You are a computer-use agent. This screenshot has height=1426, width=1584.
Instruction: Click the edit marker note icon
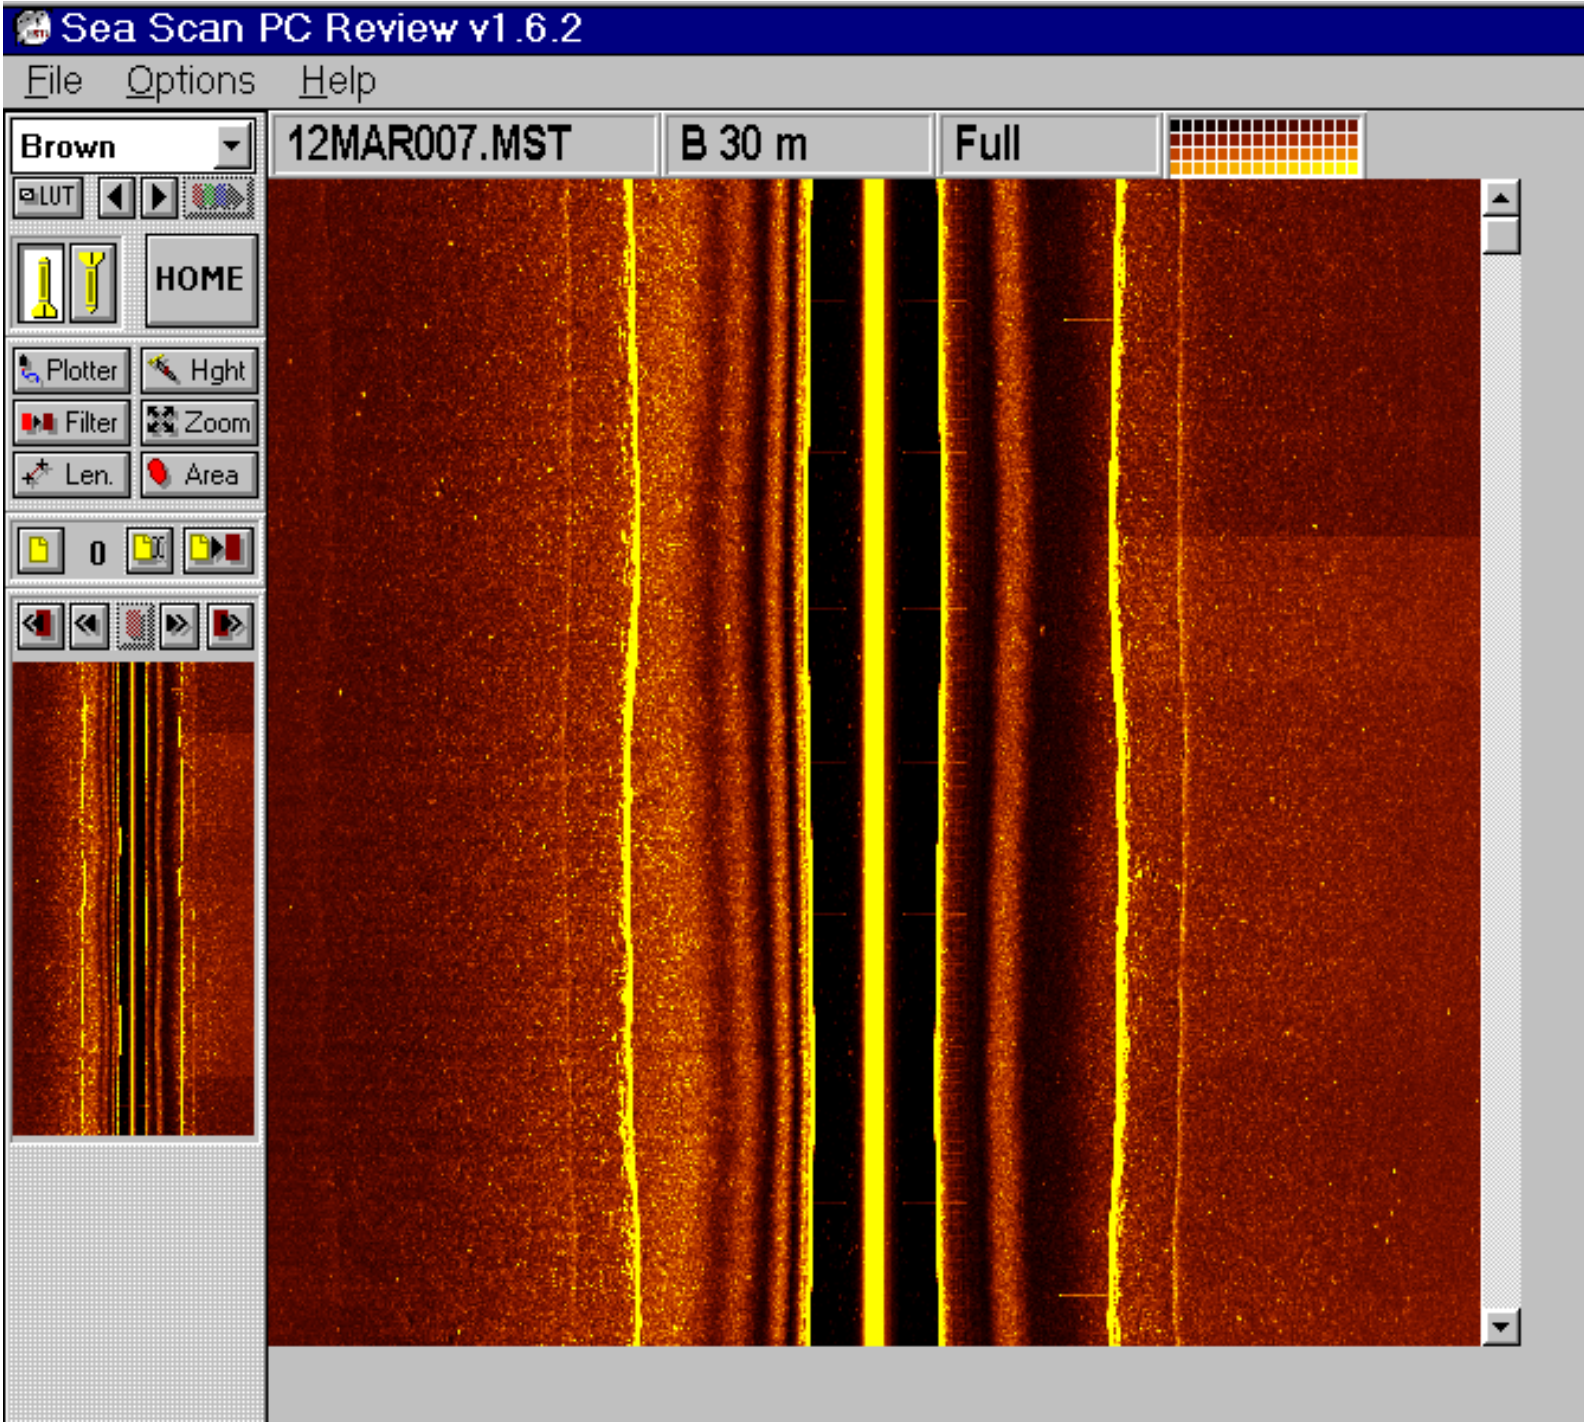[150, 550]
